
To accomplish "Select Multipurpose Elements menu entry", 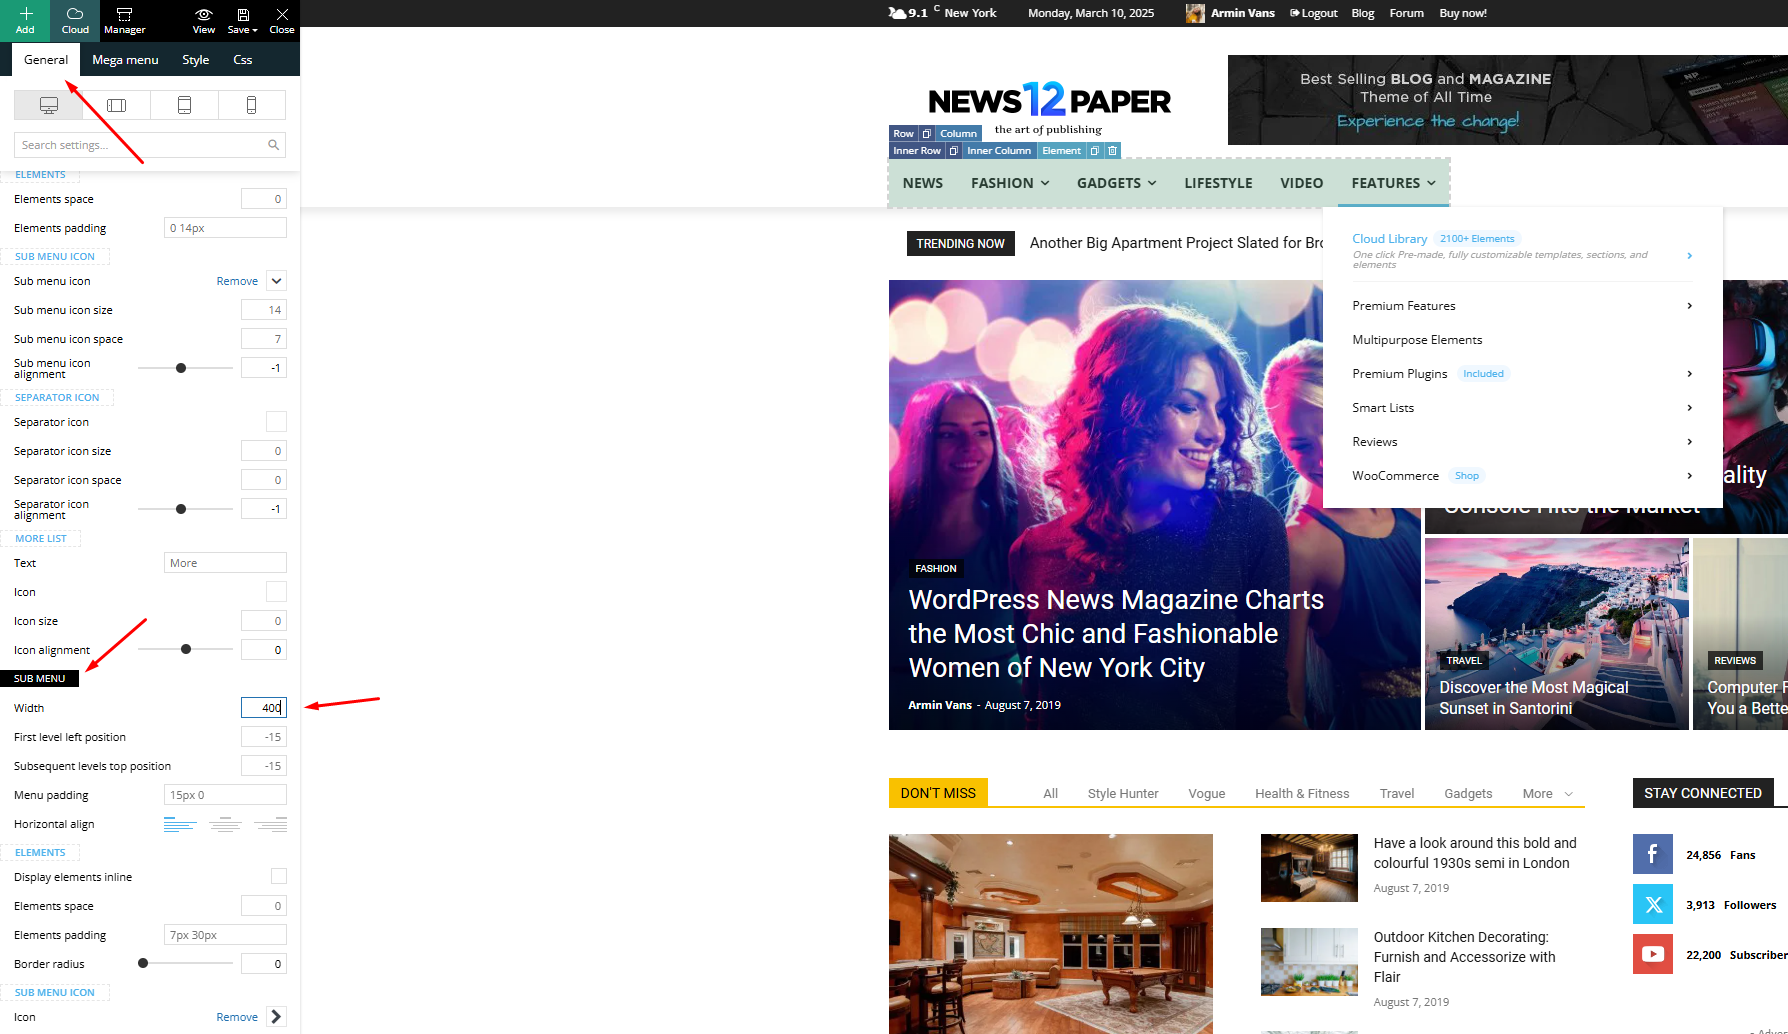I will pyautogui.click(x=1417, y=340).
